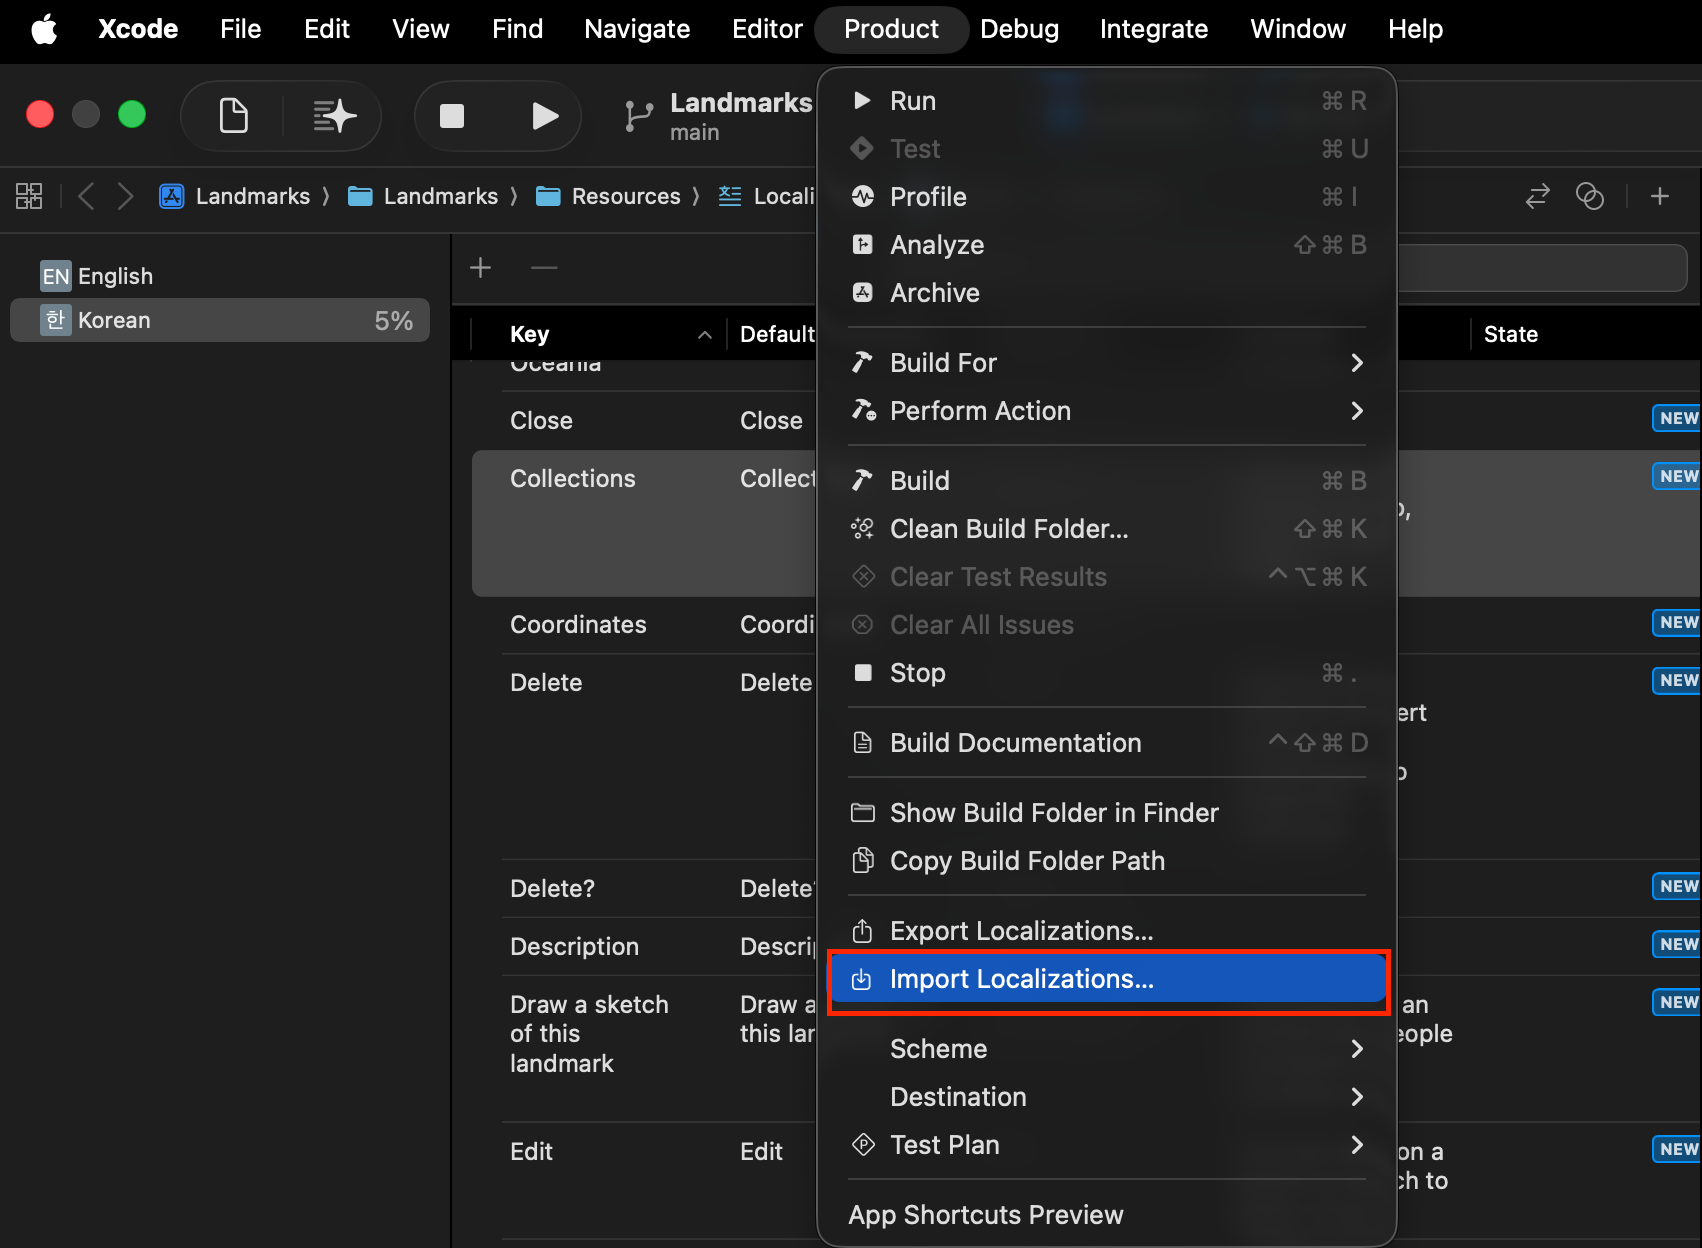Go back with the left chevron
1702x1248 pixels.
click(86, 196)
